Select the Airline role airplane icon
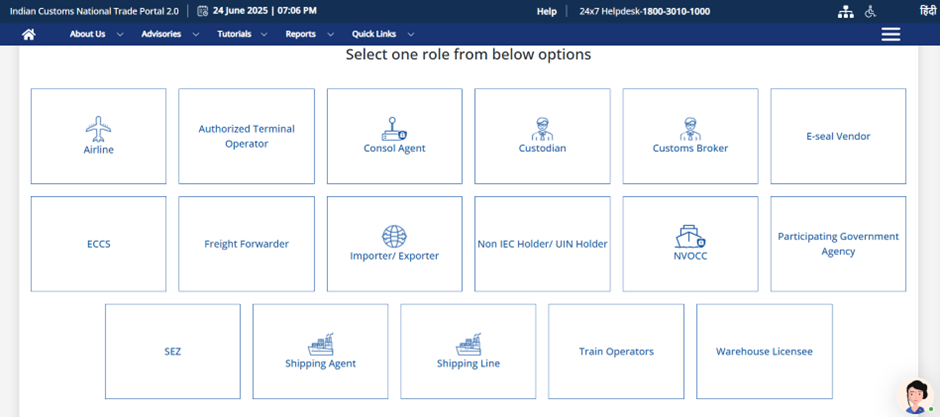Viewport: 940px width, 417px height. 98,128
